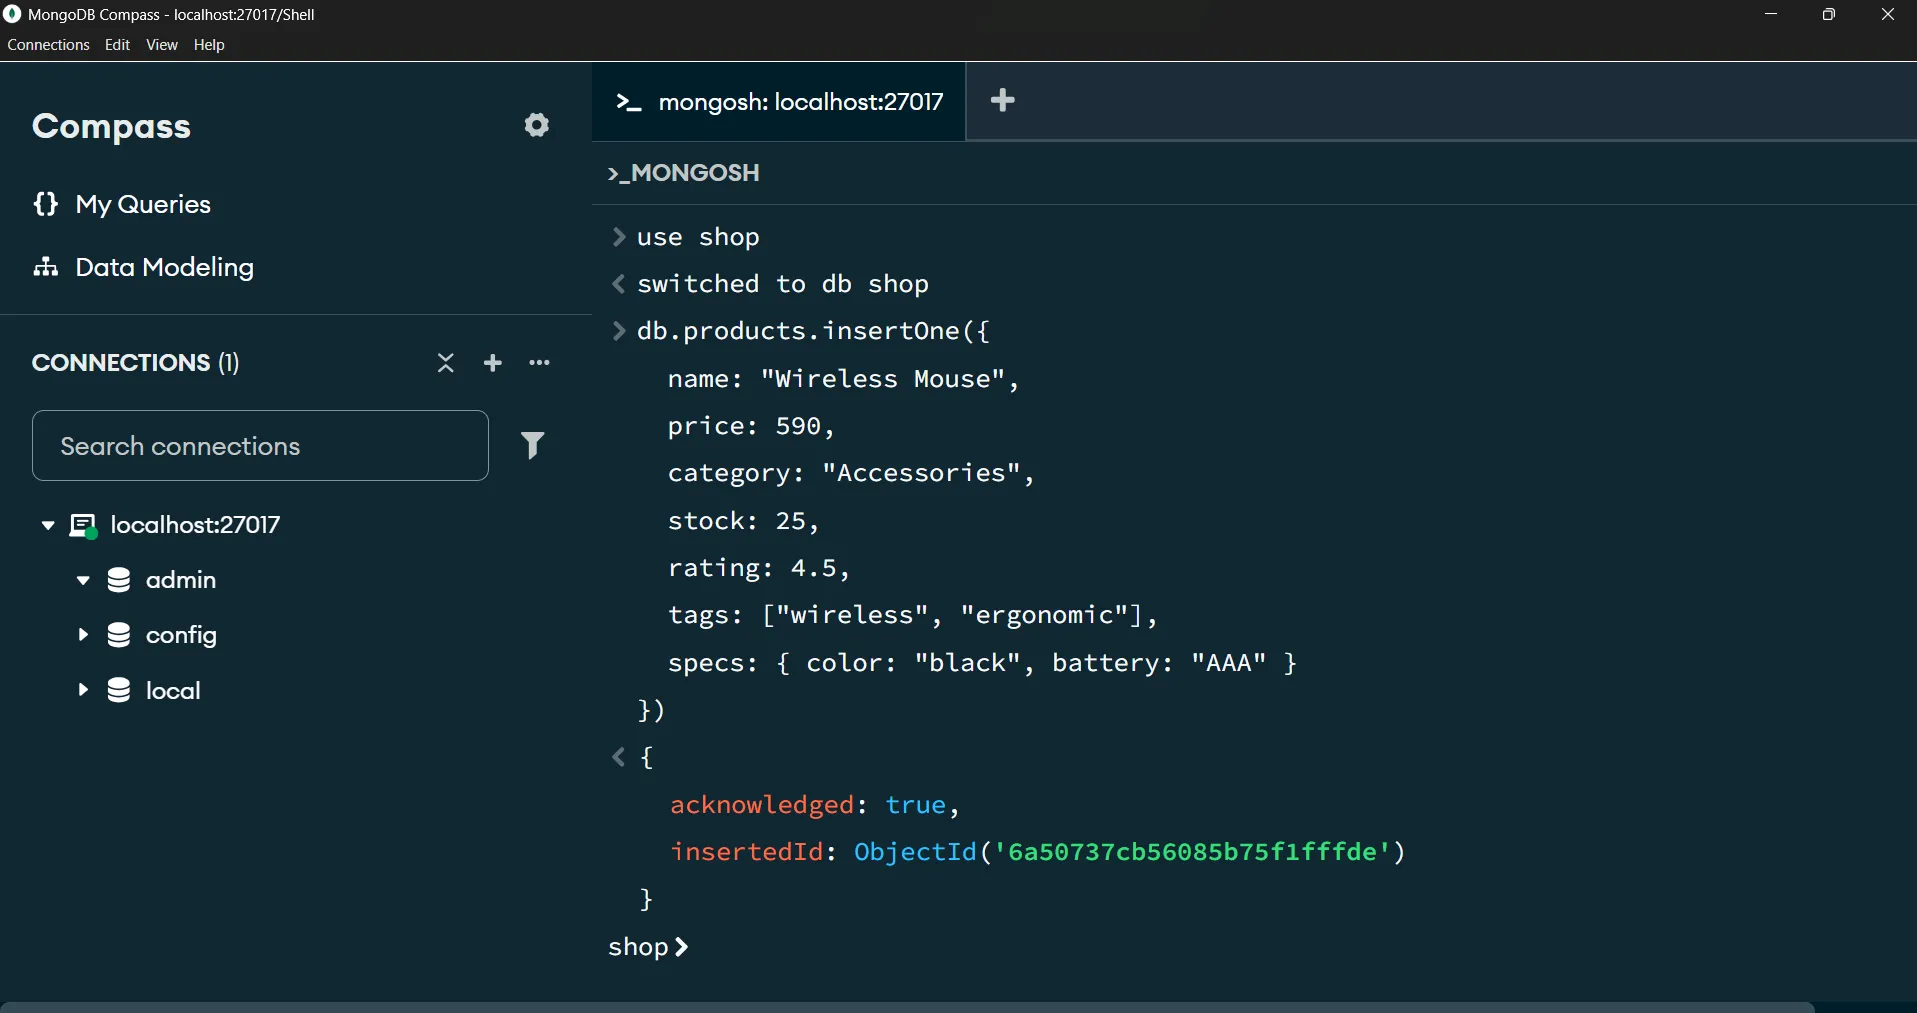Click the insertedId ObjectId value
The width and height of the screenshot is (1917, 1013).
point(1130,852)
